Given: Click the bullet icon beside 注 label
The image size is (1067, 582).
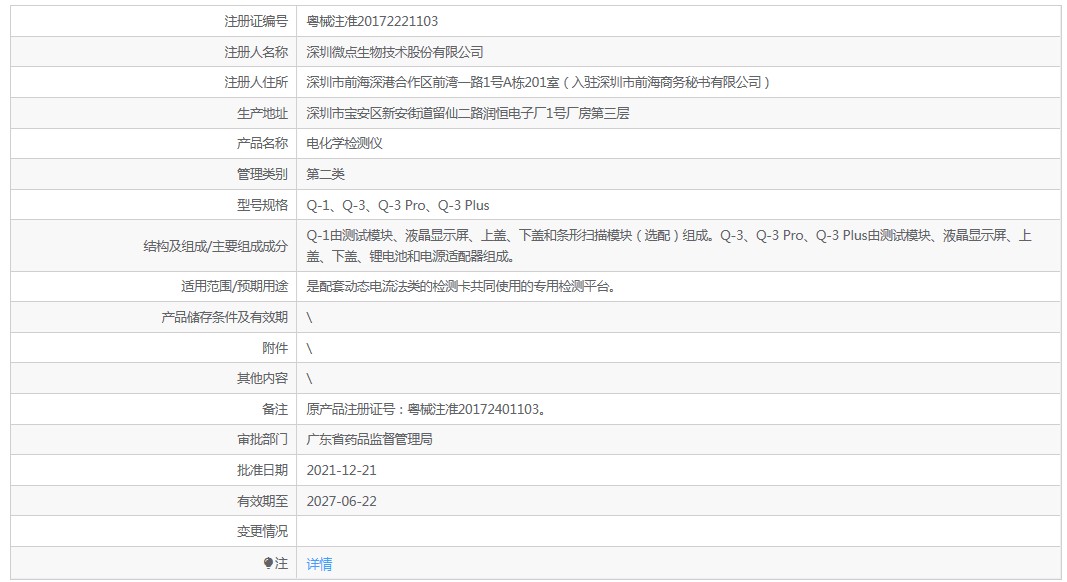Looking at the screenshot, I should point(268,563).
